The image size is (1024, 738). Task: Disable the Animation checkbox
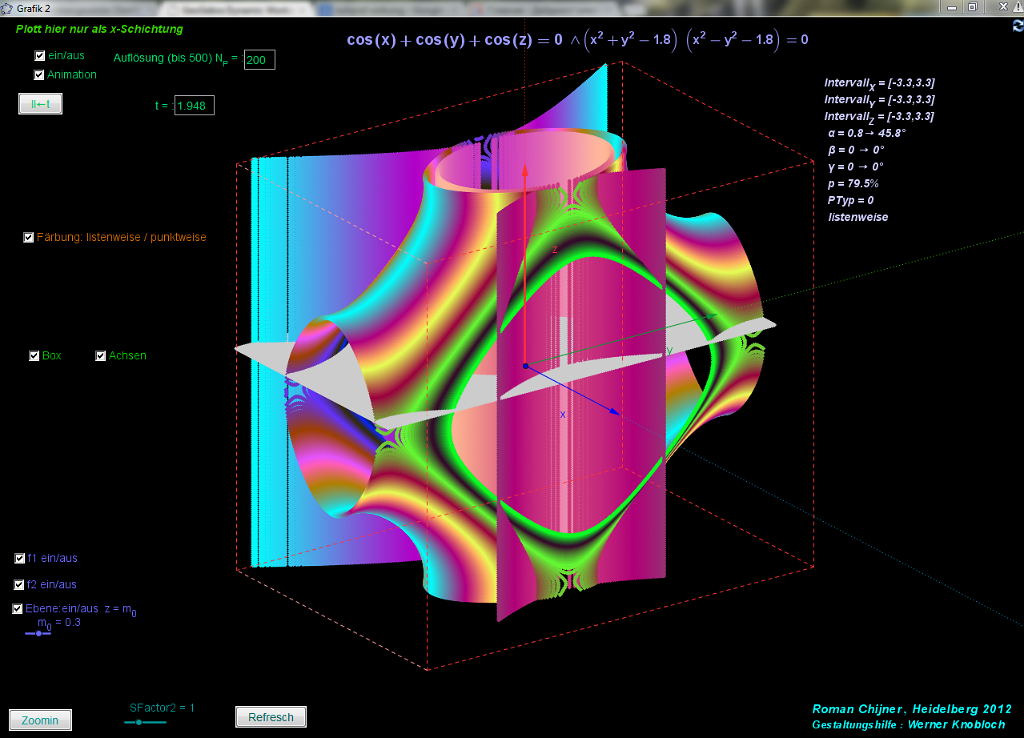39,75
